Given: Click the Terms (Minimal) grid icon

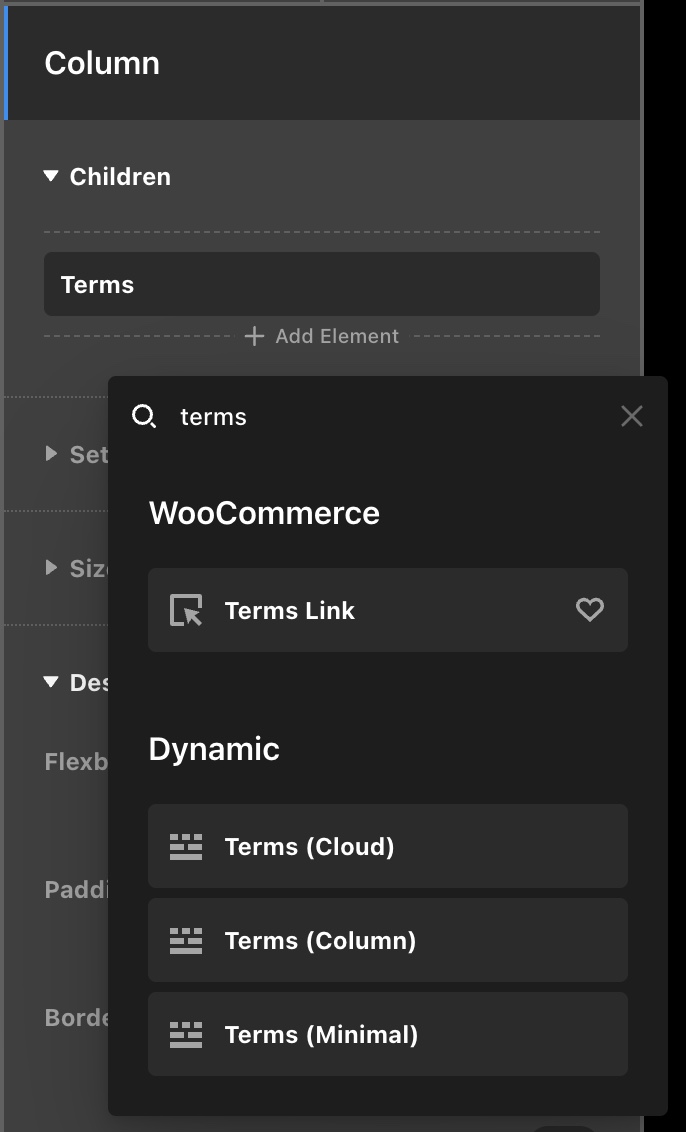Looking at the screenshot, I should (x=186, y=1035).
